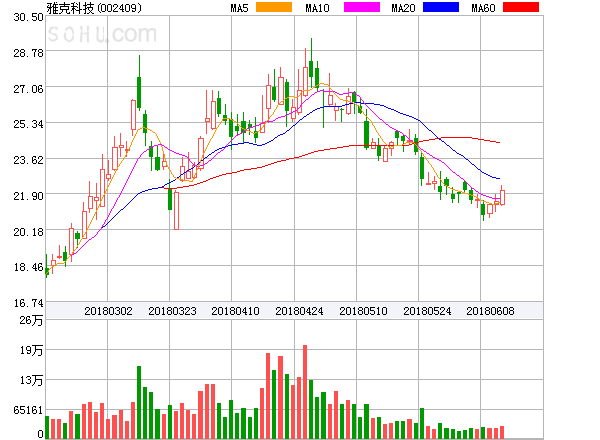The width and height of the screenshot is (600, 440).
Task: Click the 20180302 date label
Action: click(108, 311)
